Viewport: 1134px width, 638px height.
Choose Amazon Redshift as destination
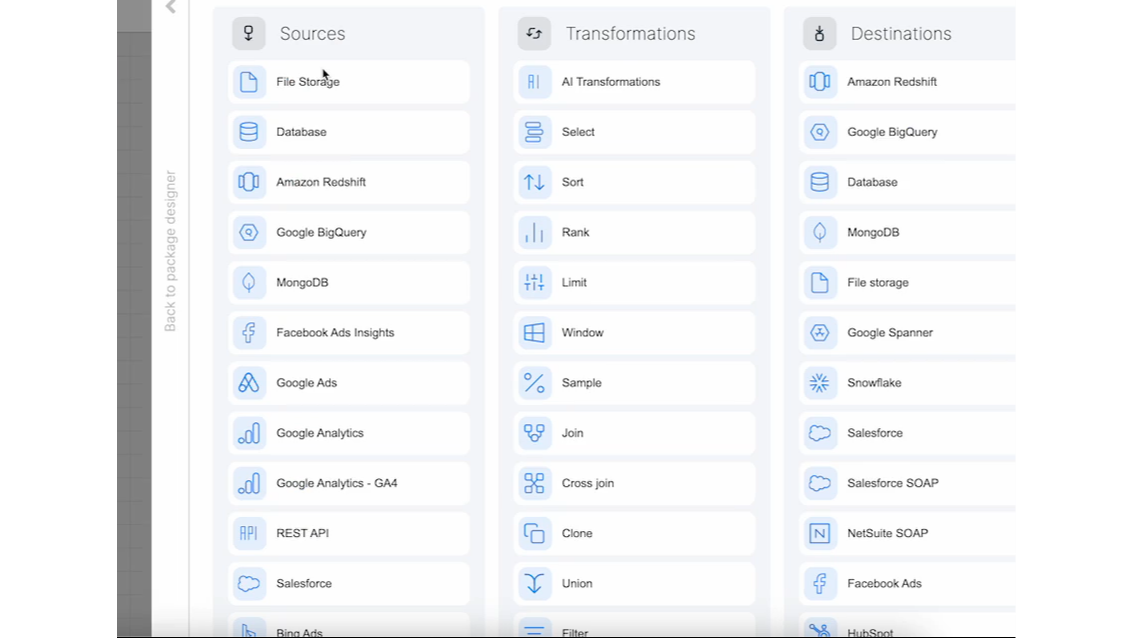pos(891,82)
